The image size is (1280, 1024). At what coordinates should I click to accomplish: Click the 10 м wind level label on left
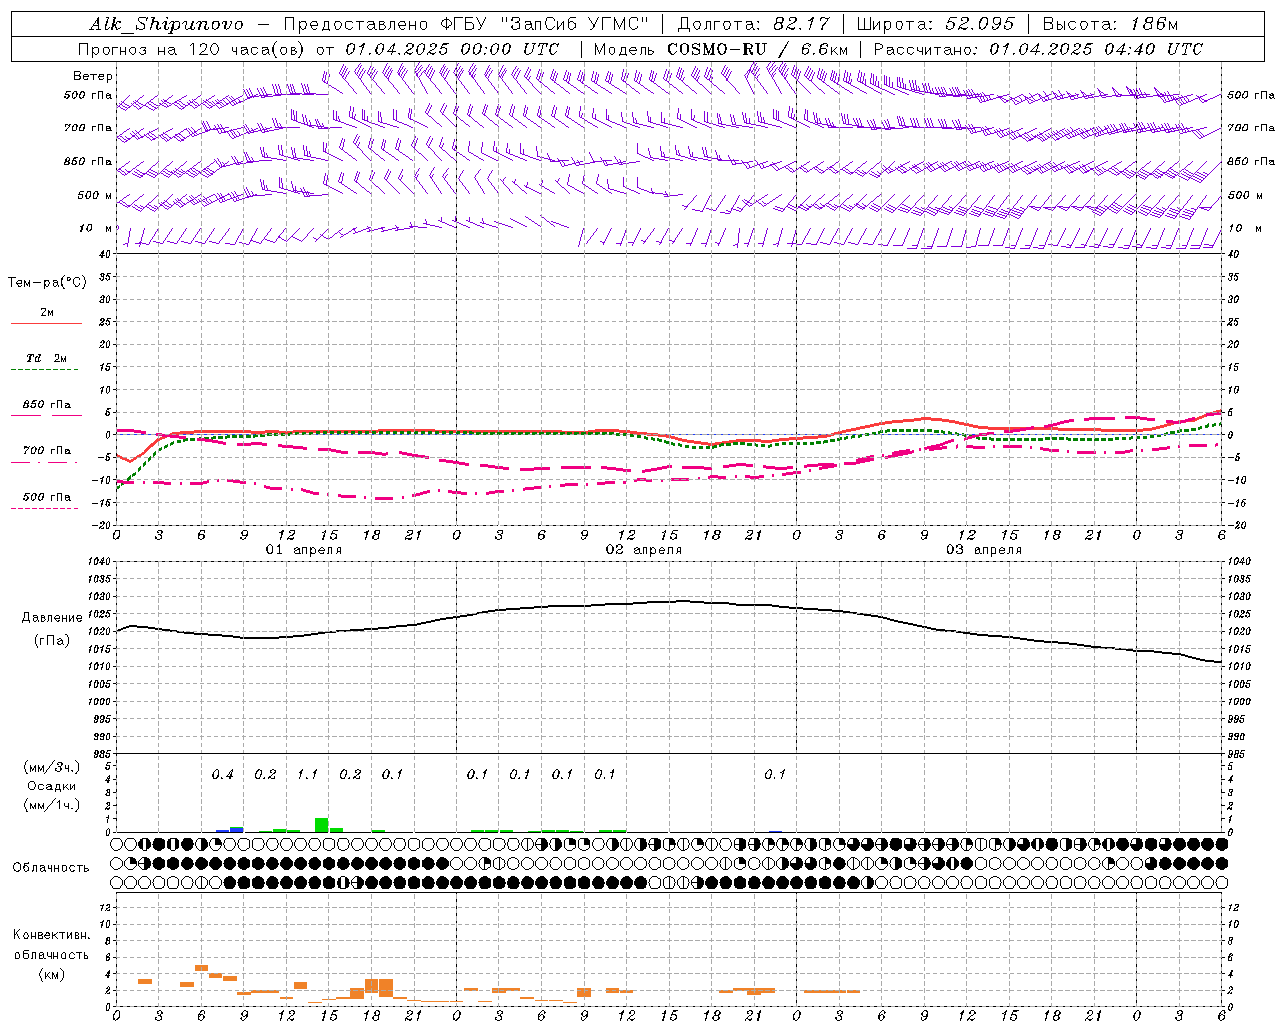click(x=96, y=228)
